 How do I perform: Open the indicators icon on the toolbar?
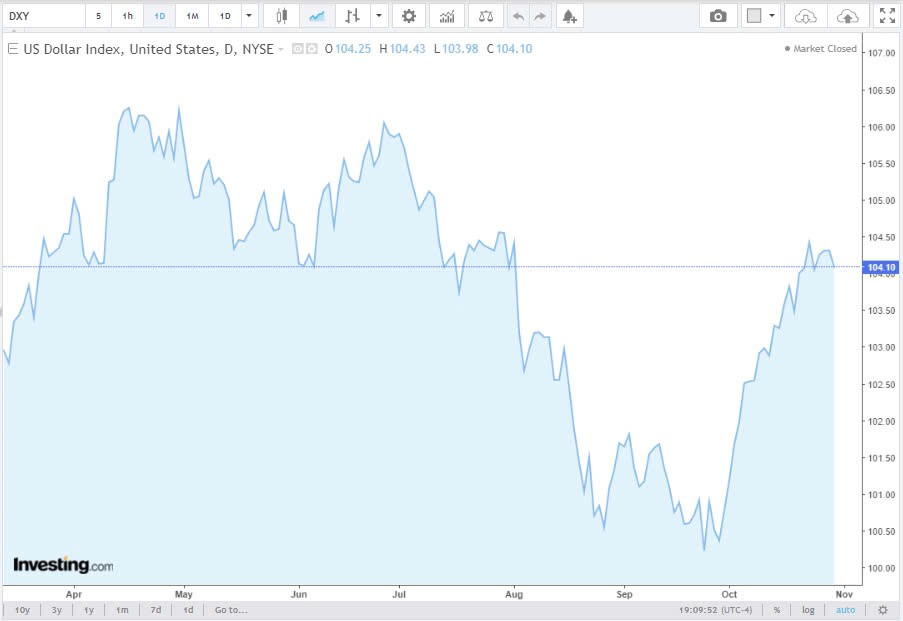coord(446,15)
